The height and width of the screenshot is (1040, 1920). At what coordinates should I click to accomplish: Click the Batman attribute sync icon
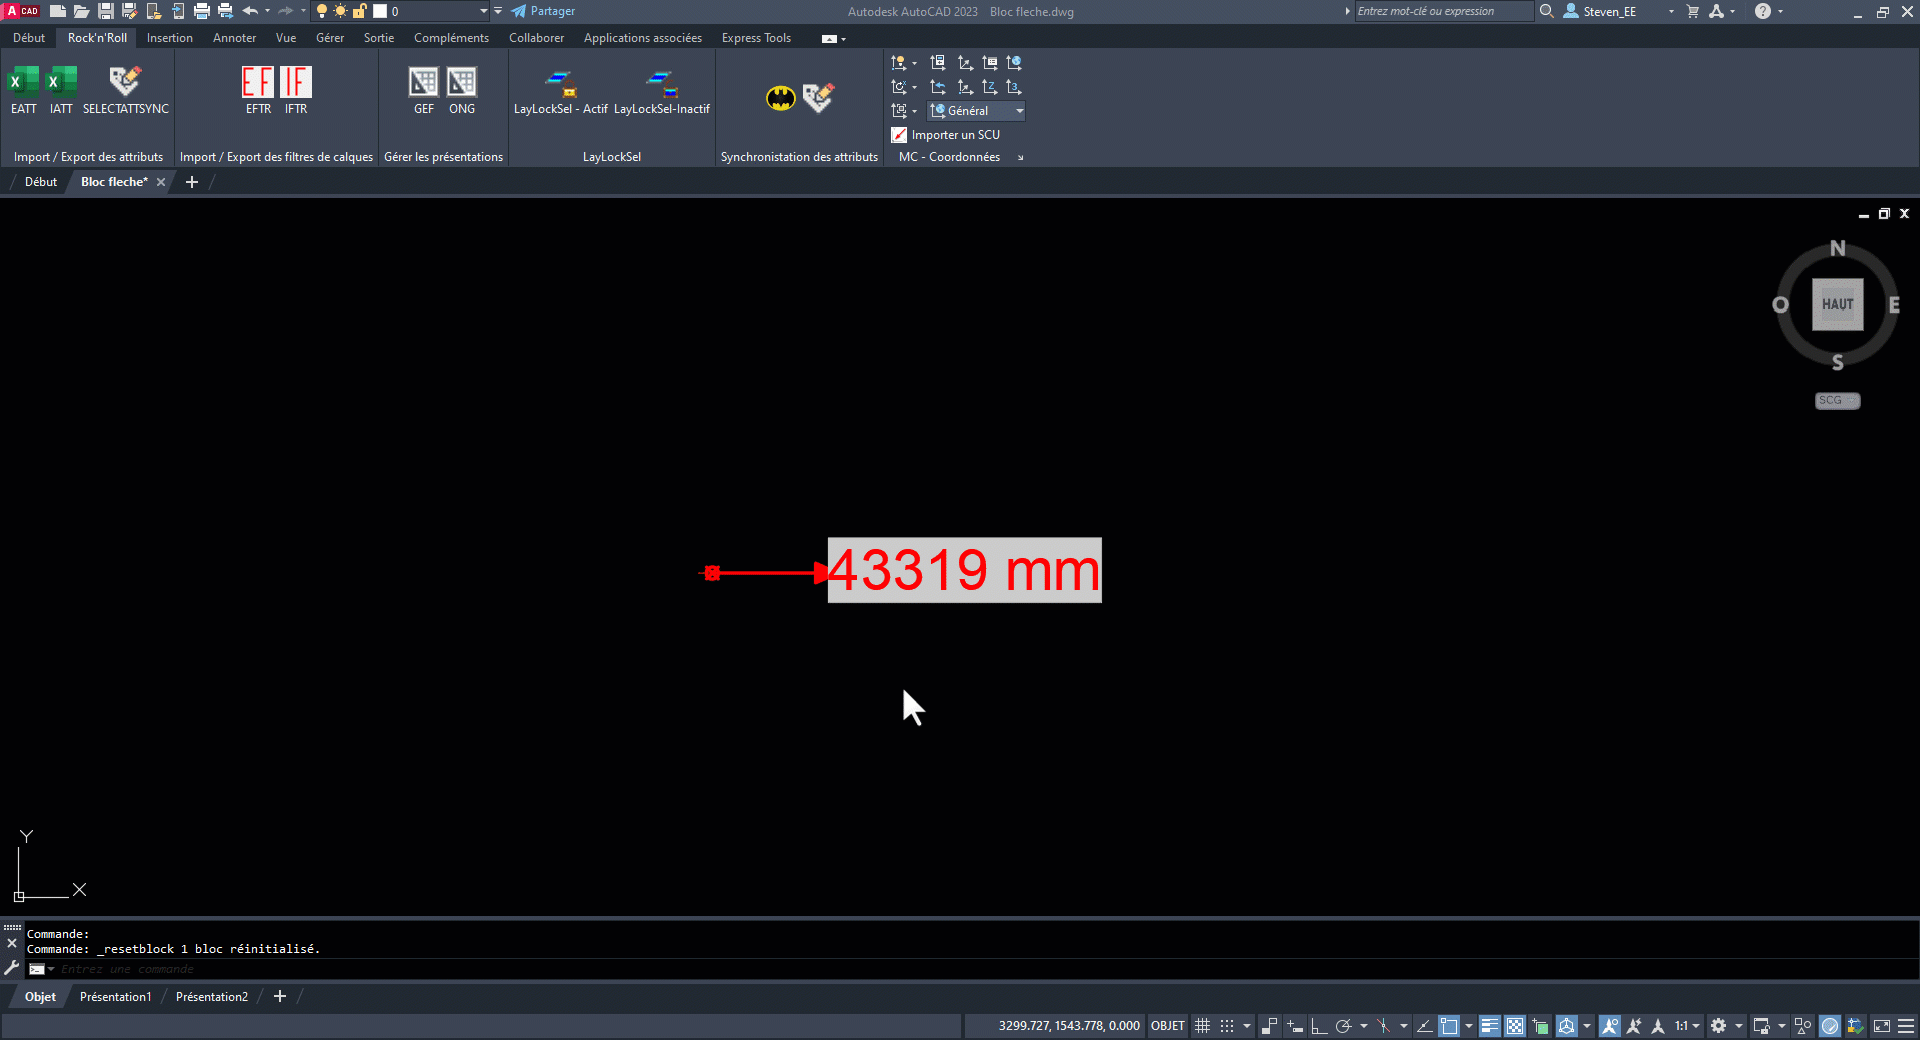[780, 98]
